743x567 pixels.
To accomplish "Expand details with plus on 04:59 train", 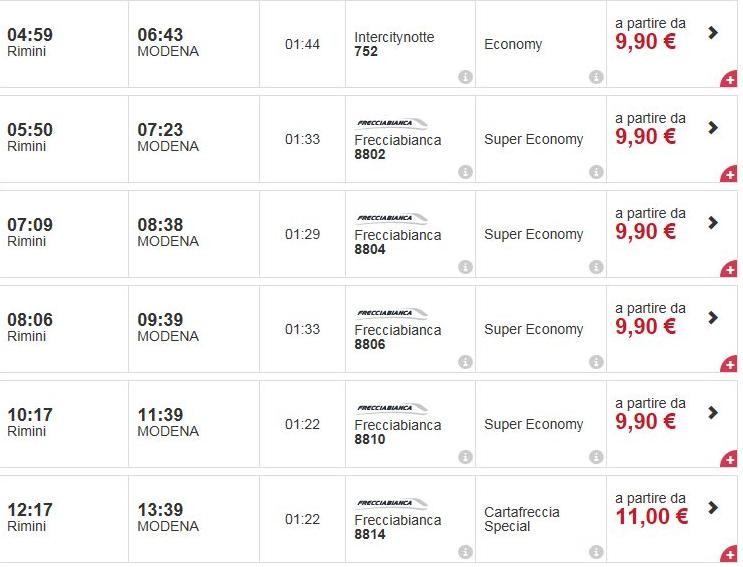I will (730, 79).
